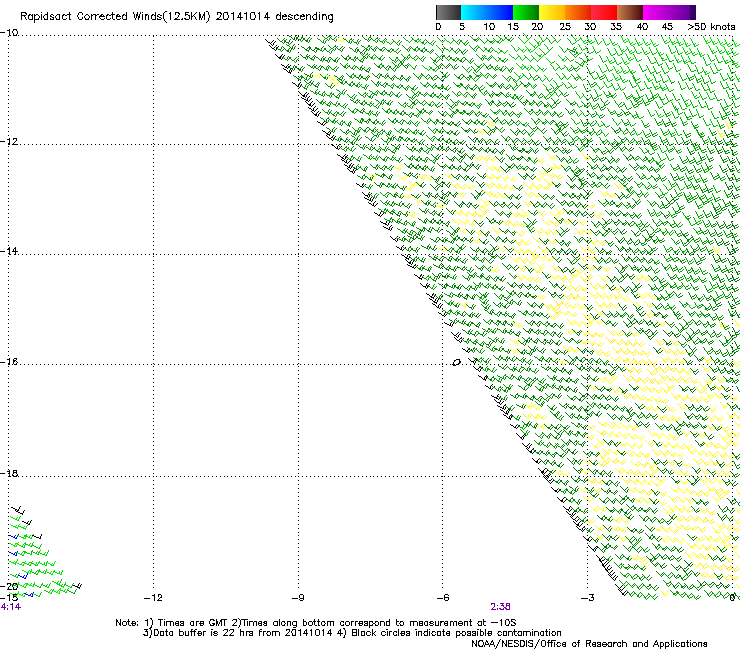Click the blue 10-15 knots legend segment
This screenshot has width=740, height=650.
500,12
